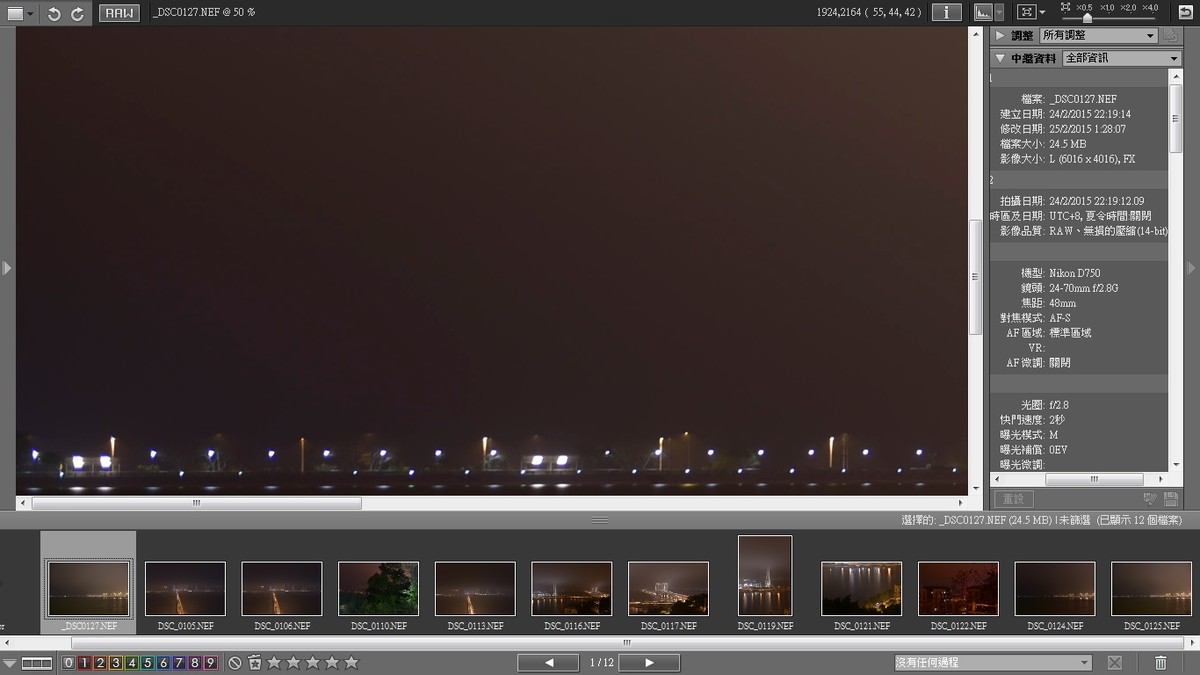The width and height of the screenshot is (1200, 675).
Task: Delete image with trash can icon
Action: pos(1161,662)
